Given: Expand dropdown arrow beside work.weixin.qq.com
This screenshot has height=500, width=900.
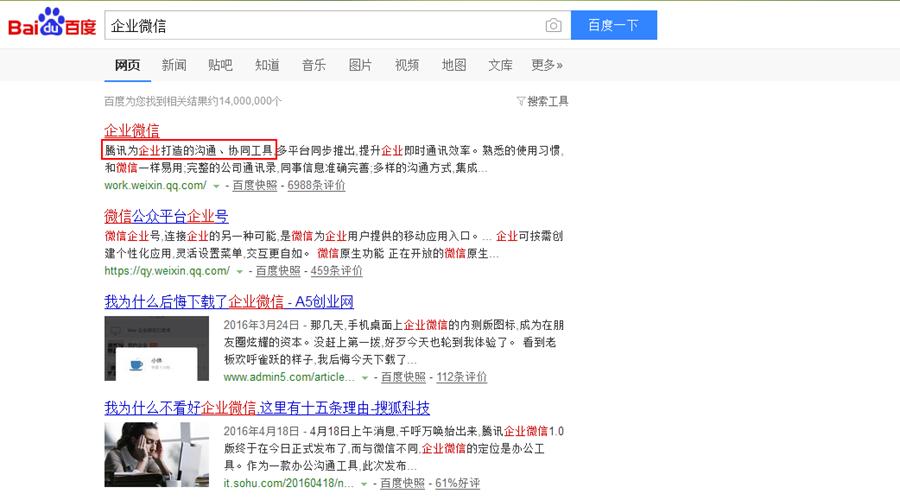Looking at the screenshot, I should click(216, 186).
